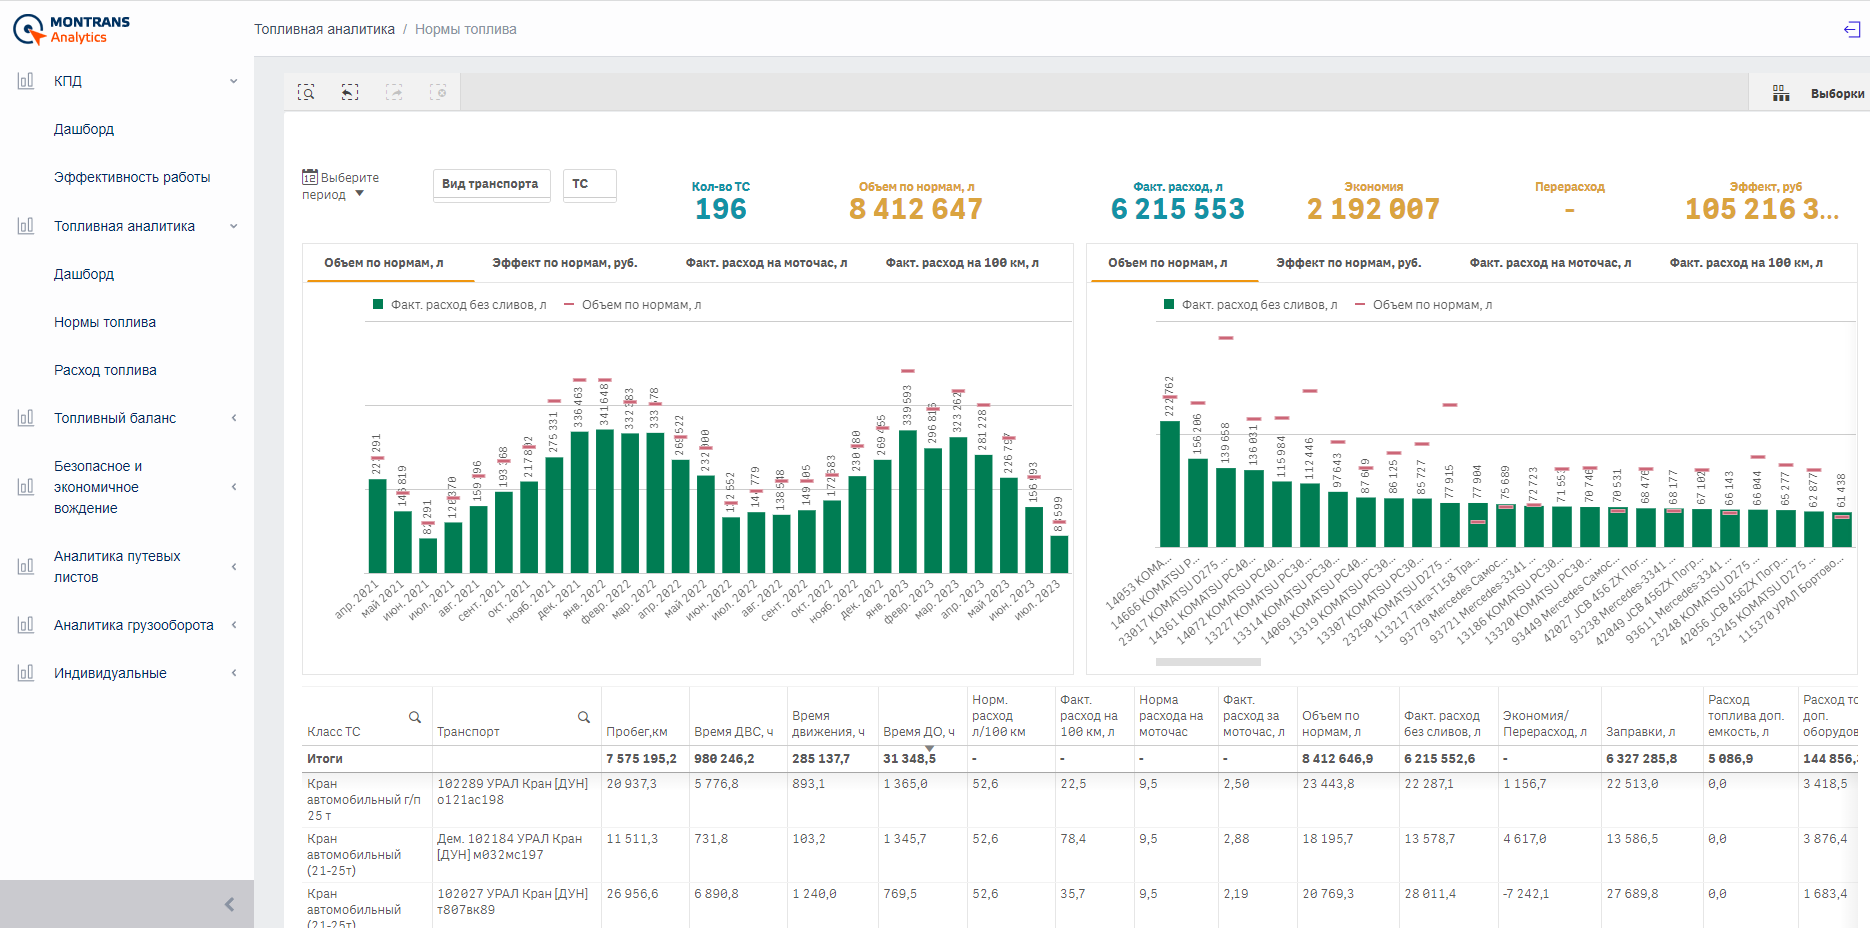
Task: Click the first green bar in the right chart
Action: [x=1170, y=484]
